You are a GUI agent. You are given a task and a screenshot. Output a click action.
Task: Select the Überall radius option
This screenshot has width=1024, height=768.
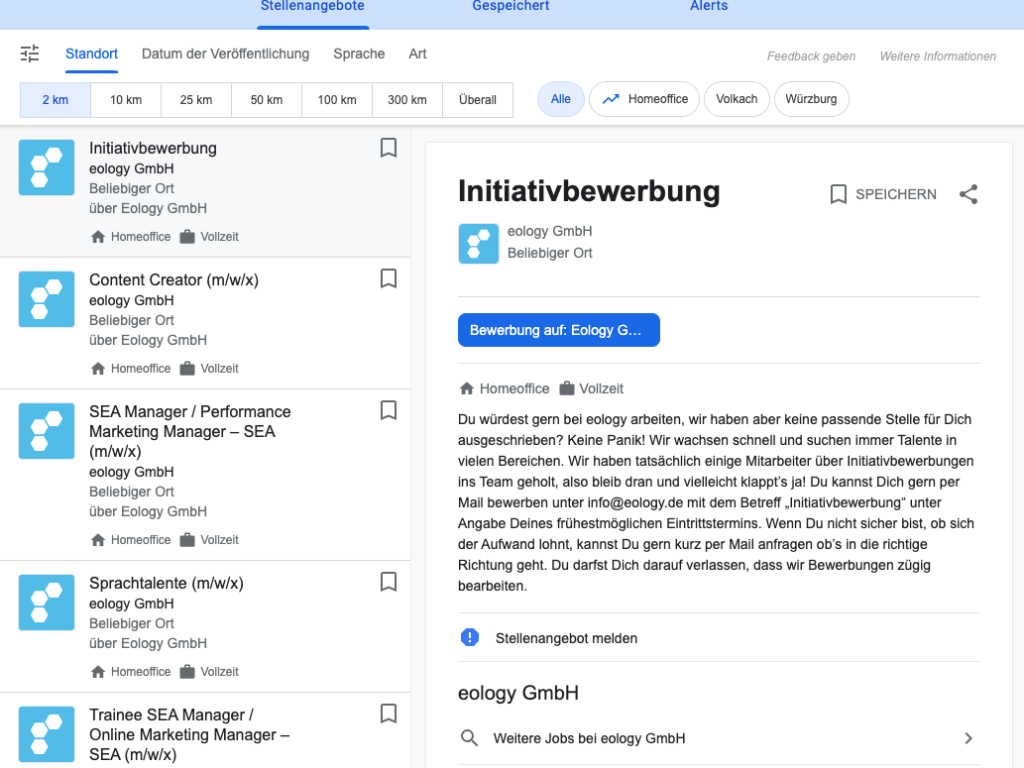pos(478,100)
